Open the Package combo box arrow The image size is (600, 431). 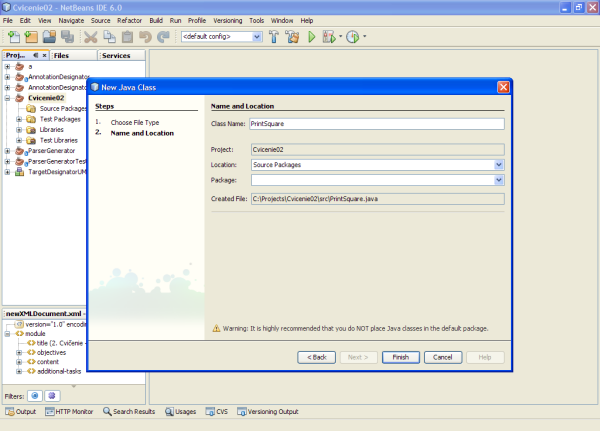click(499, 180)
